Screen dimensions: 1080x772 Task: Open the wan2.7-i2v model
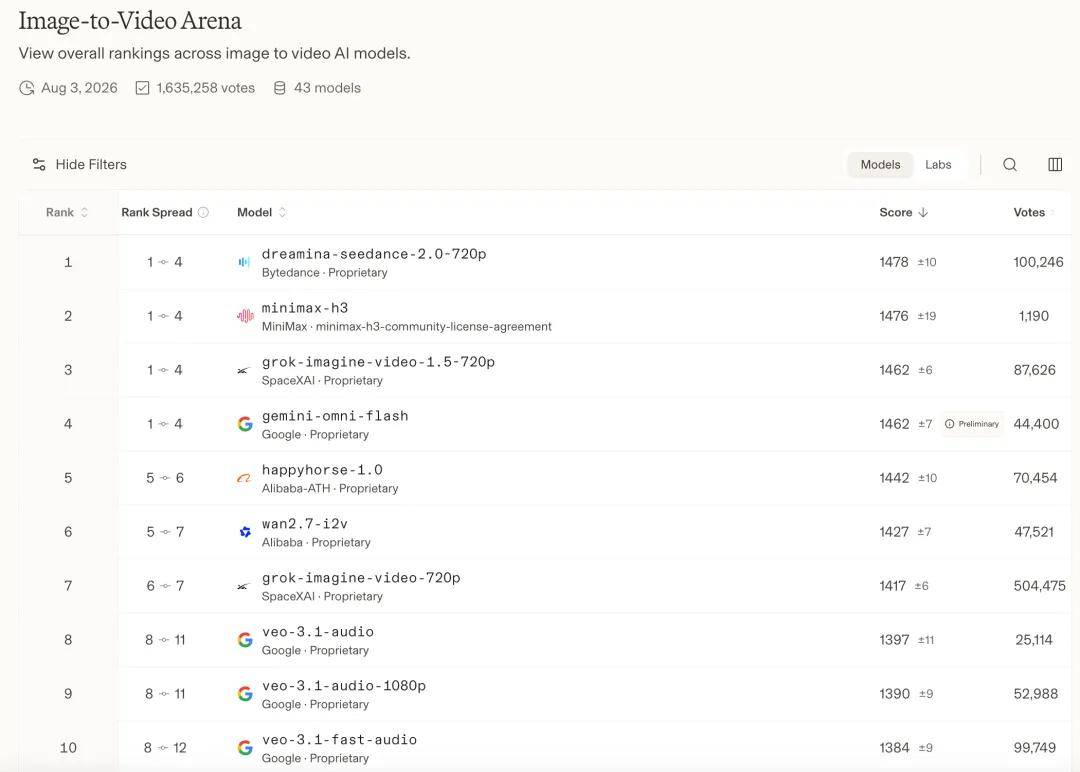pos(304,523)
